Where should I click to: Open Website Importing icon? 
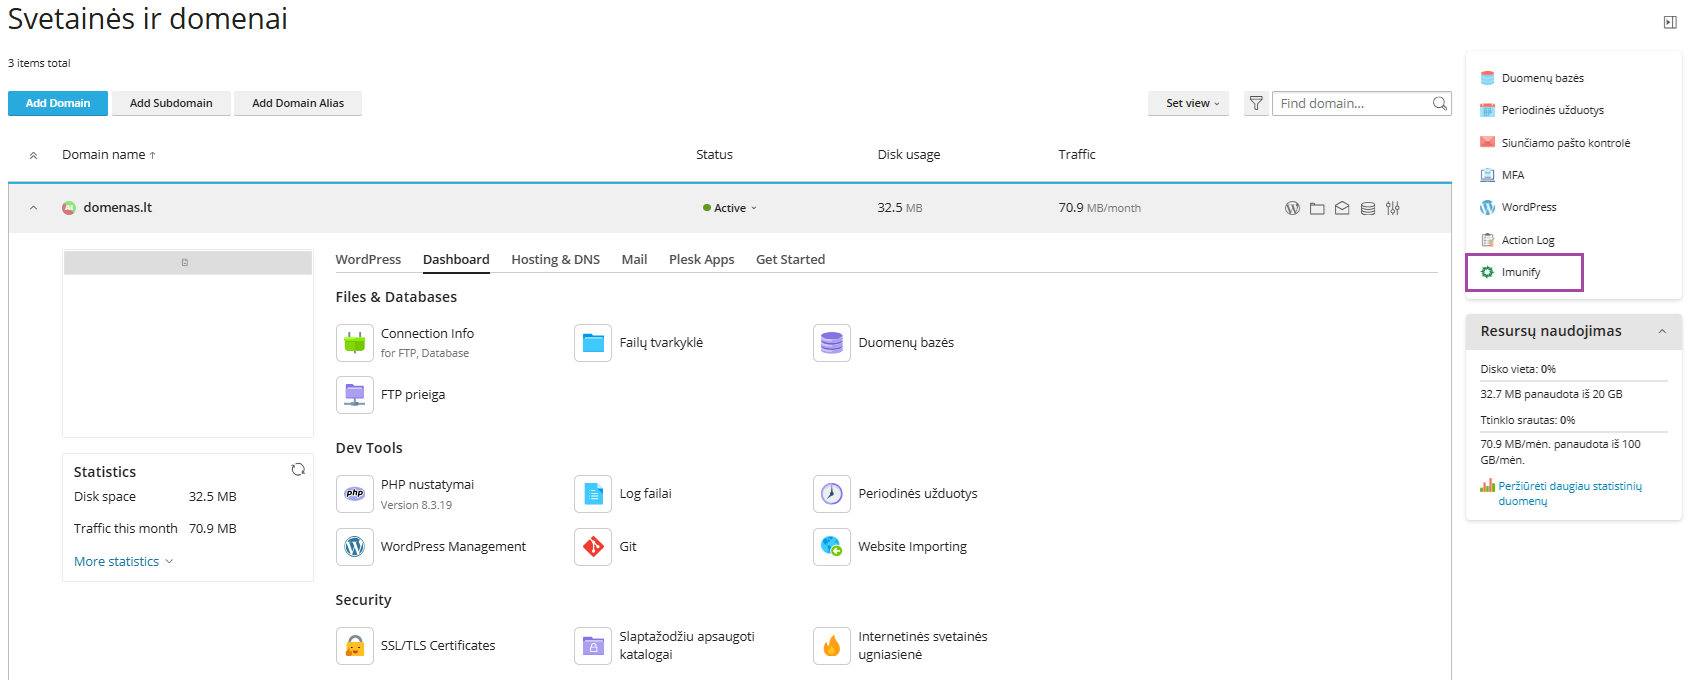click(832, 547)
